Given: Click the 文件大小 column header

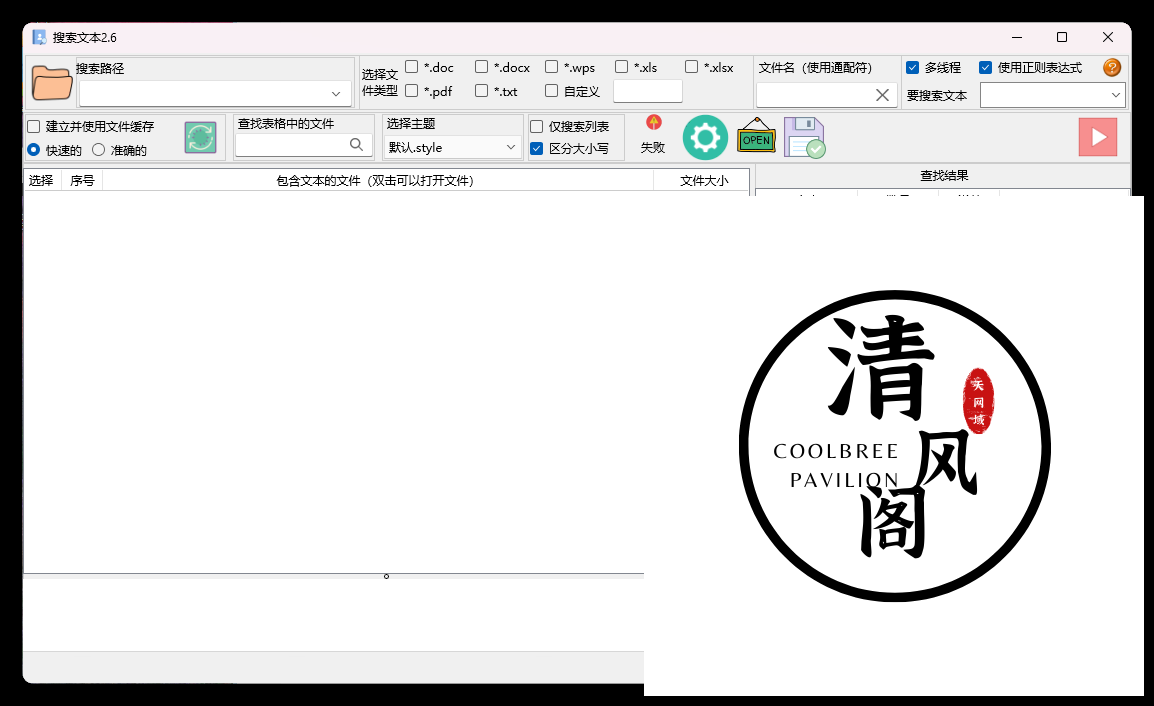Looking at the screenshot, I should (704, 180).
